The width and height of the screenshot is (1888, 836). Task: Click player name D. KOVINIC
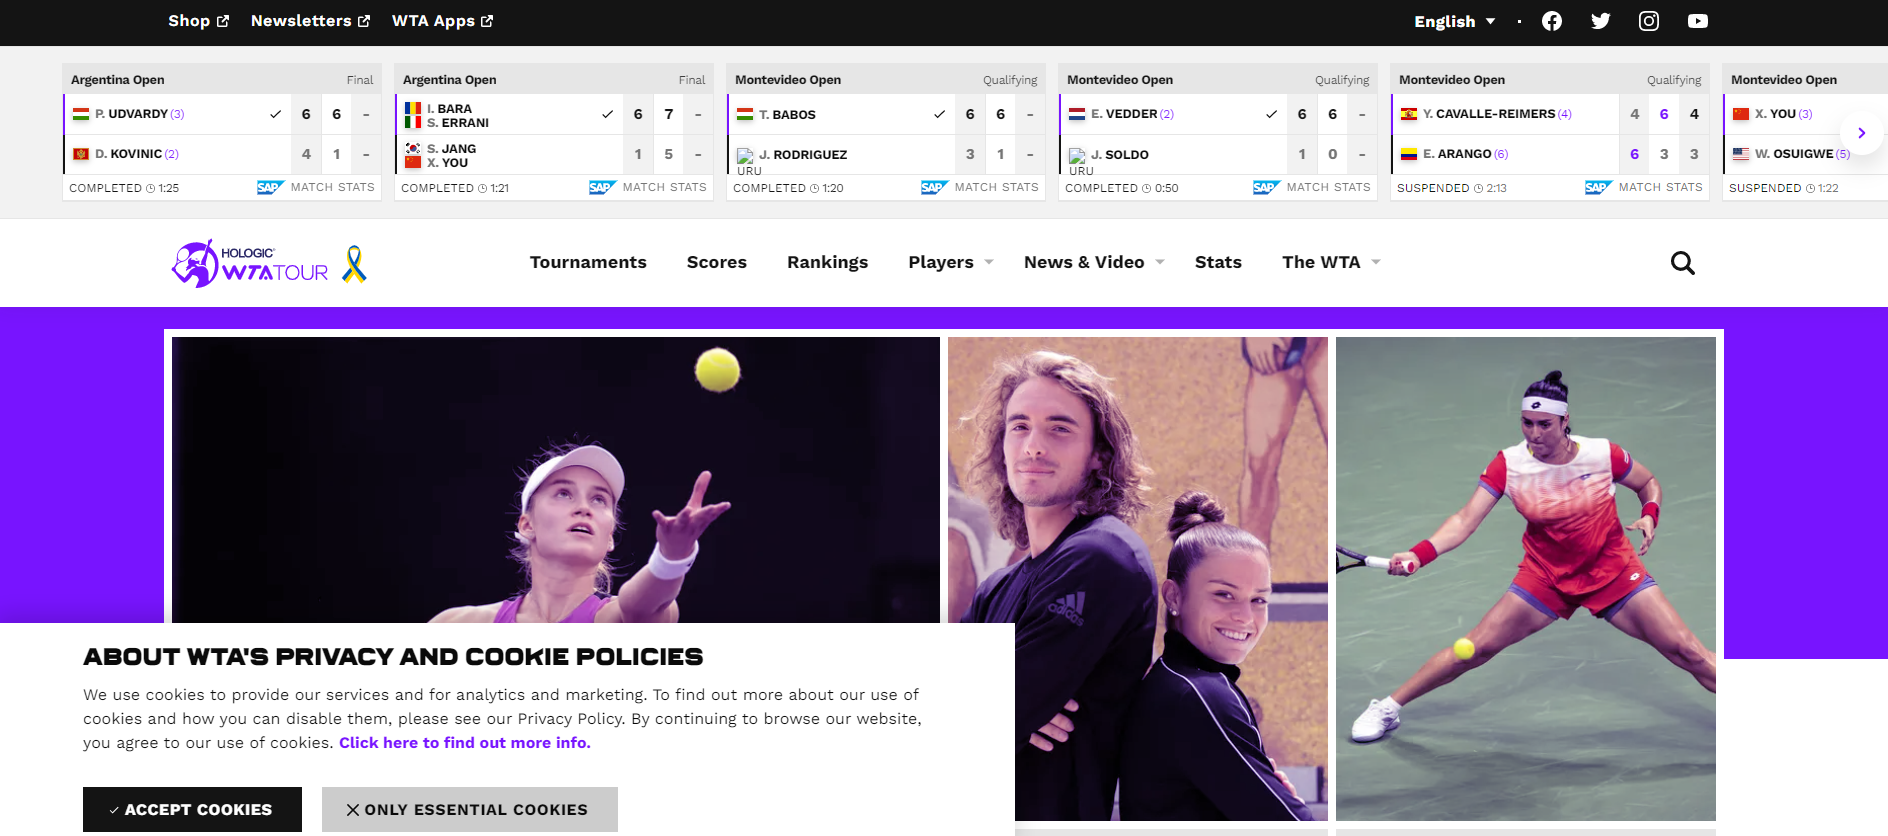coord(129,154)
